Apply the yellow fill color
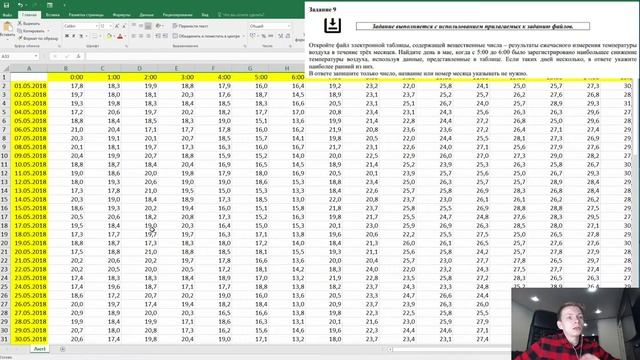This screenshot has height=360, width=640. [x=109, y=36]
